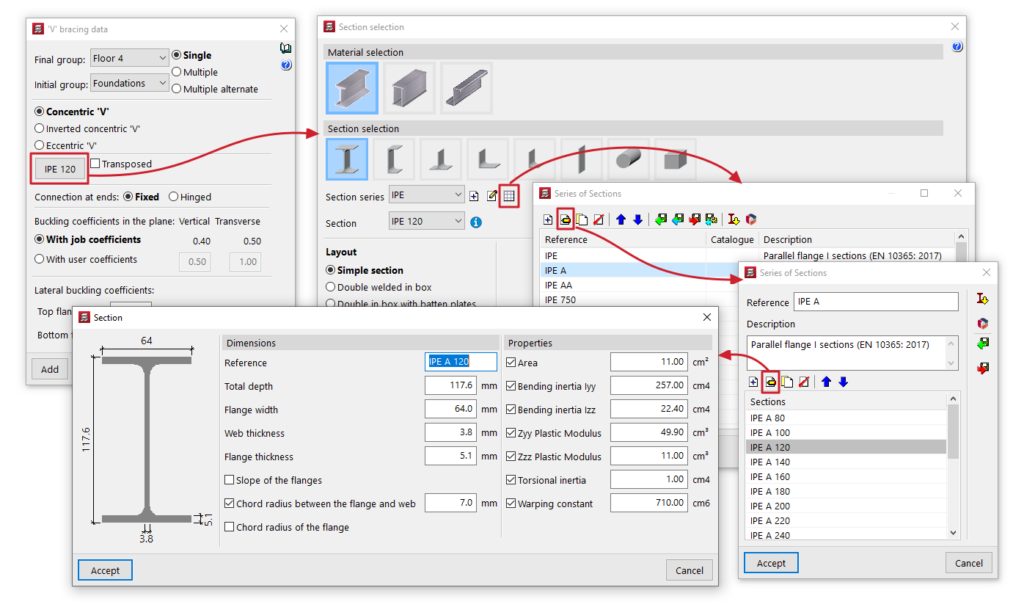Click Cancel in Series of Sections dialog

tap(969, 563)
